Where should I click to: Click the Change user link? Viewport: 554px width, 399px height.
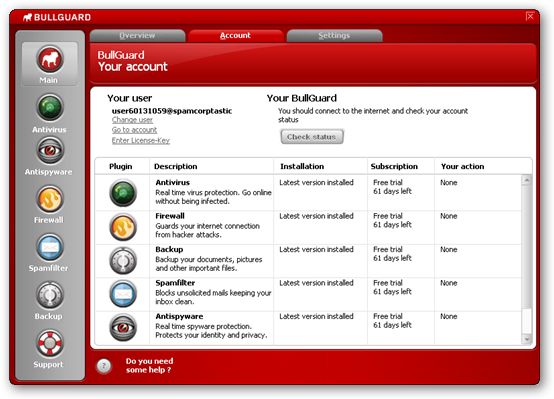tap(132, 120)
